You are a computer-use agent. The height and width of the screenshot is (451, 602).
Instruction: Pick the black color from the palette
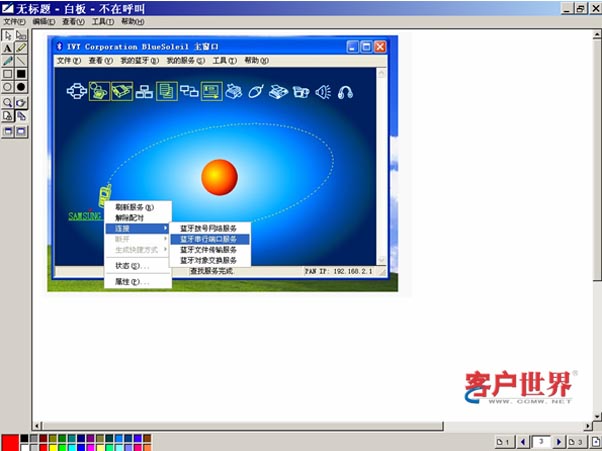[25, 438]
